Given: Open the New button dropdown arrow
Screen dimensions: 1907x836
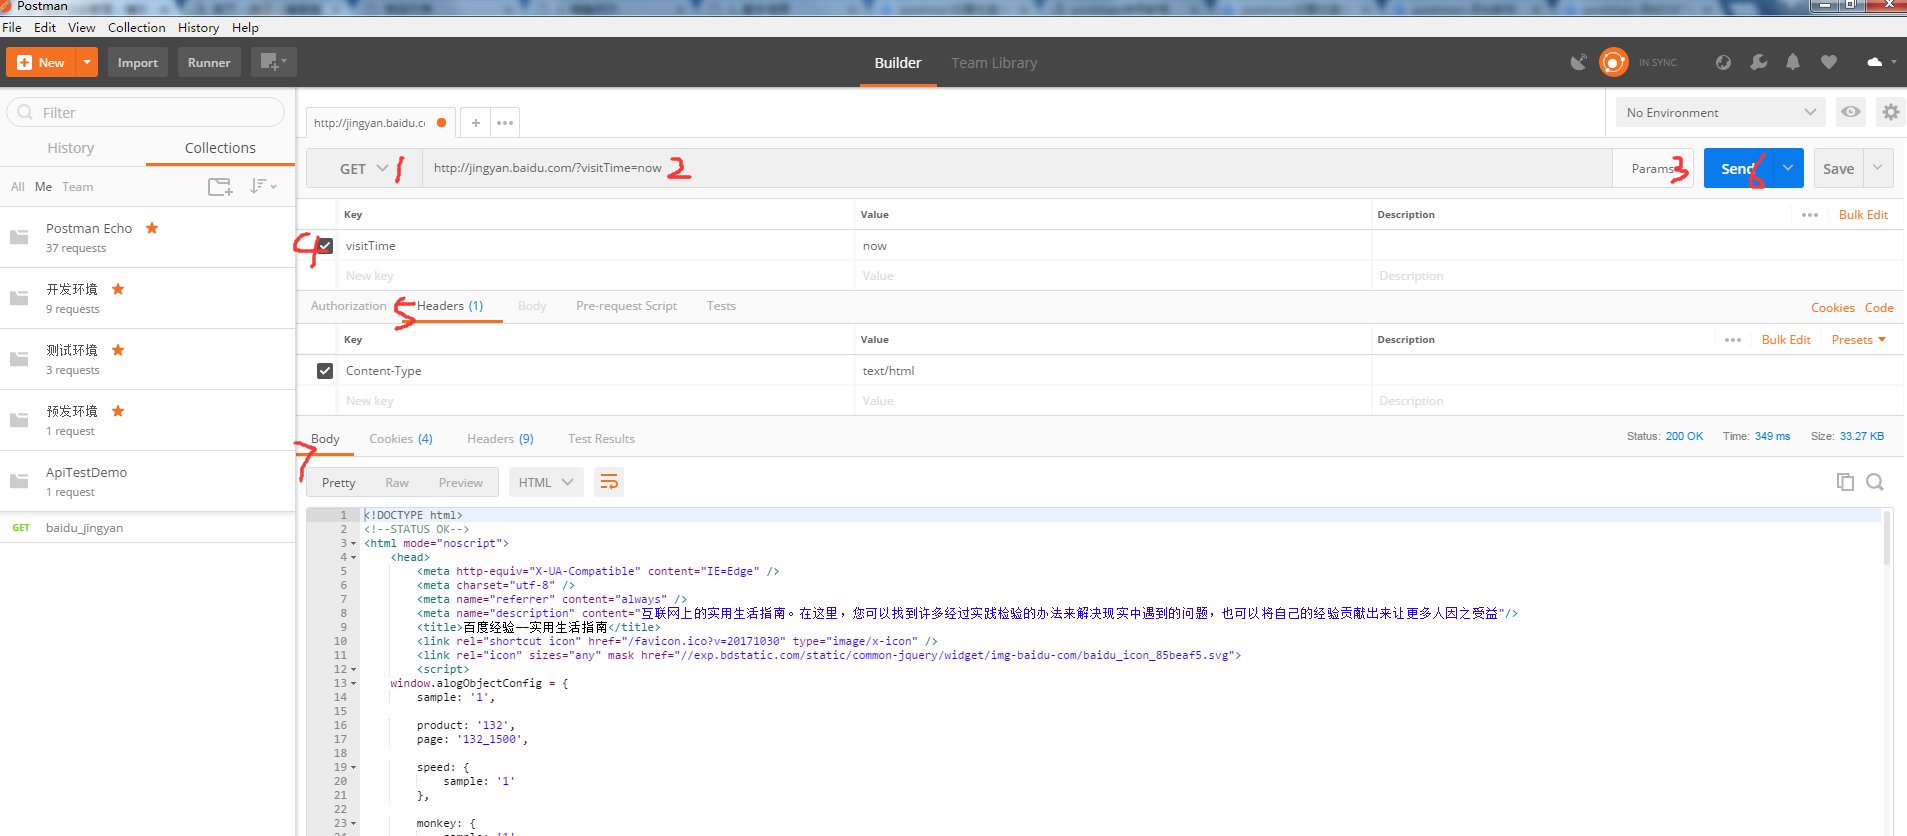Looking at the screenshot, I should tap(87, 62).
